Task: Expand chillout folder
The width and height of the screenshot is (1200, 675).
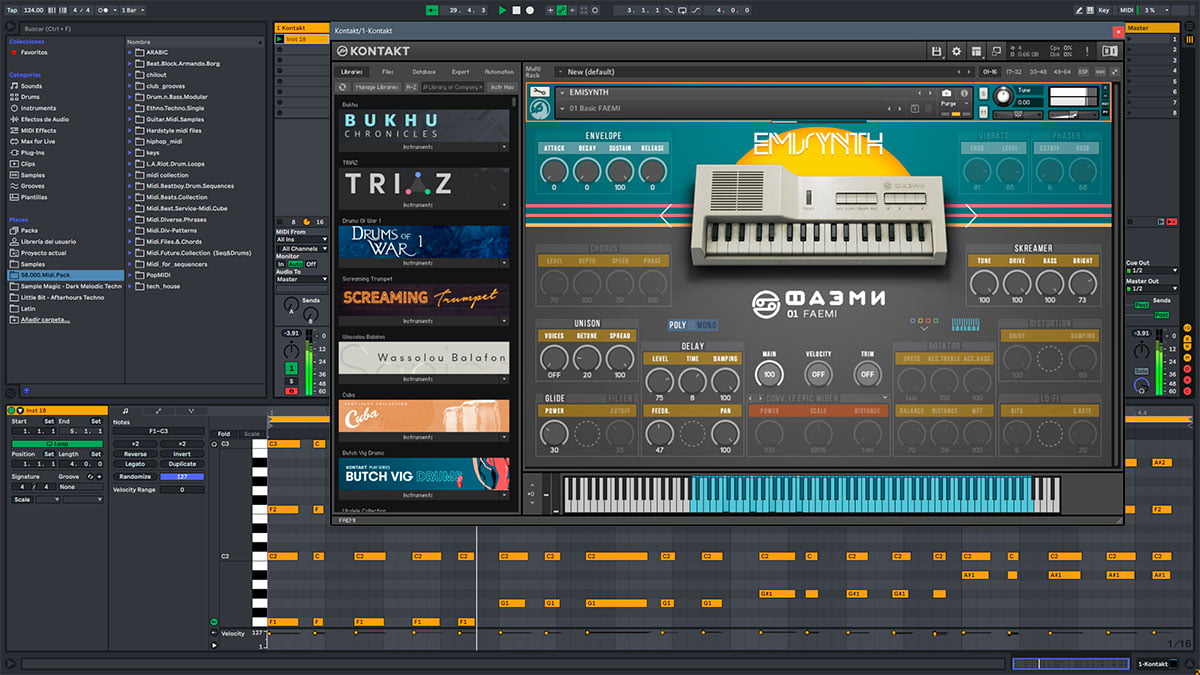Action: [131, 75]
